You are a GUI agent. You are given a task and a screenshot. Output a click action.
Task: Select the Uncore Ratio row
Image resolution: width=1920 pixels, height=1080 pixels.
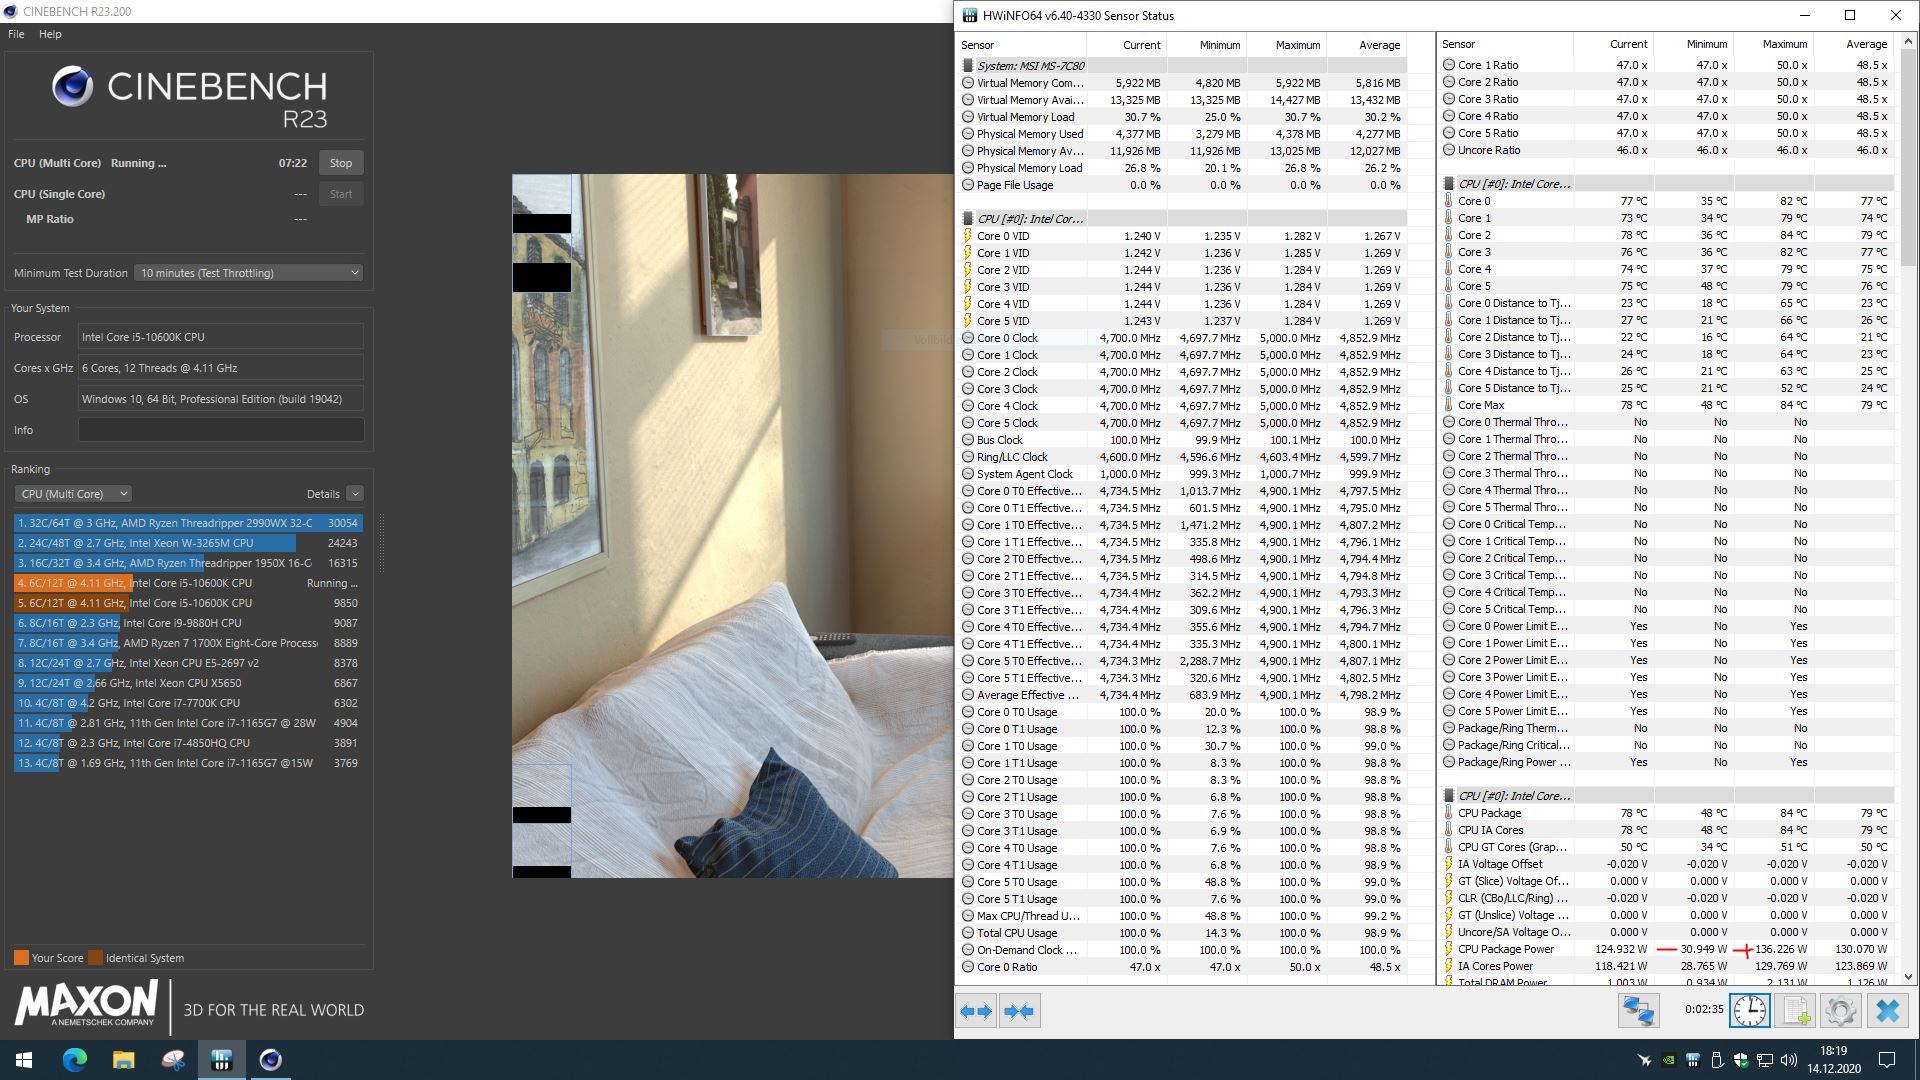pyautogui.click(x=1666, y=150)
